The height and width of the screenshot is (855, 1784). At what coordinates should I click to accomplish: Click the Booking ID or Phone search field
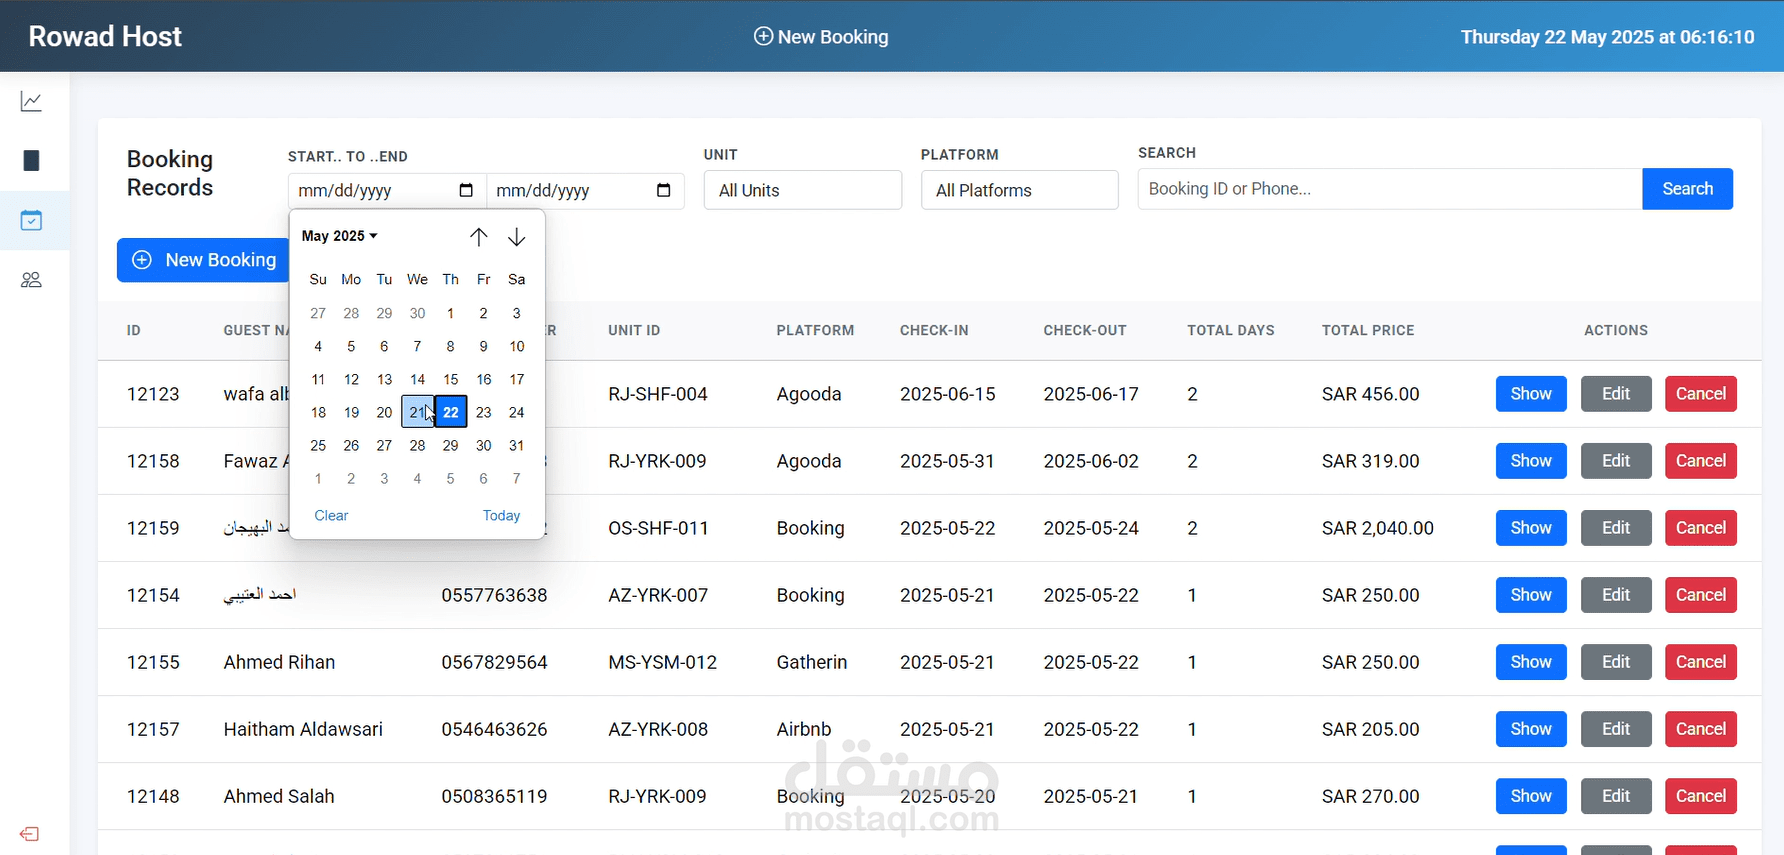point(1390,189)
